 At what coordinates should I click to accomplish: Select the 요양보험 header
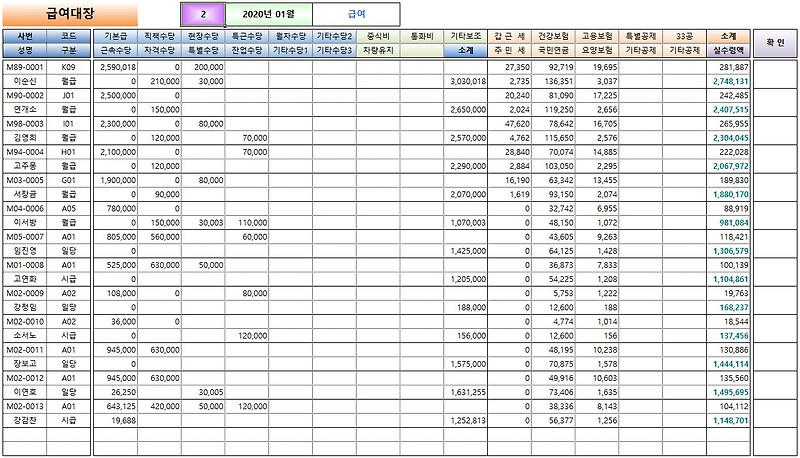pyautogui.click(x=597, y=50)
